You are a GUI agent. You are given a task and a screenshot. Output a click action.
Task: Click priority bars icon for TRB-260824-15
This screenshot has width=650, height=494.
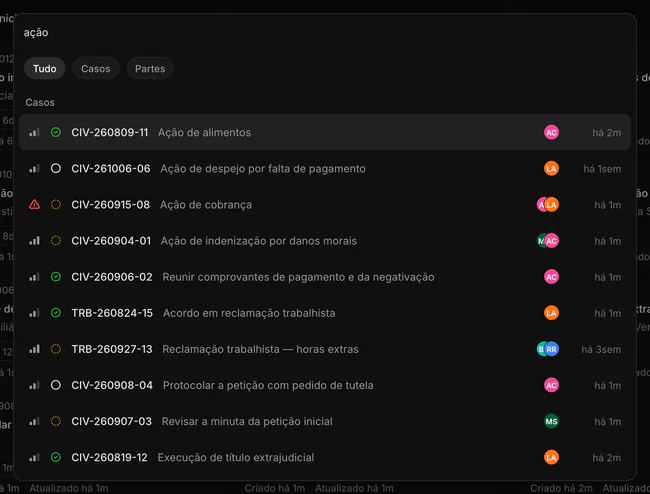[x=34, y=313]
